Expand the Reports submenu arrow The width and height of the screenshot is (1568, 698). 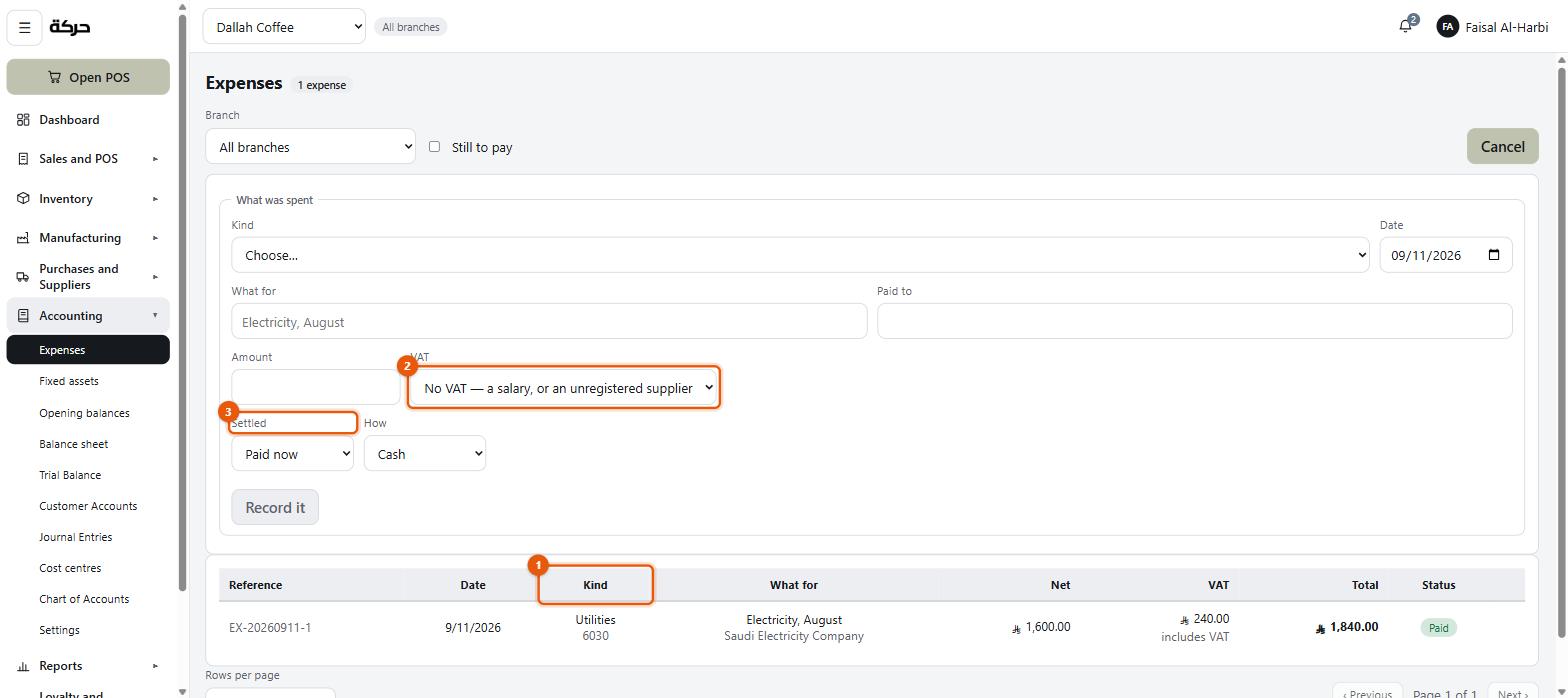(x=155, y=666)
